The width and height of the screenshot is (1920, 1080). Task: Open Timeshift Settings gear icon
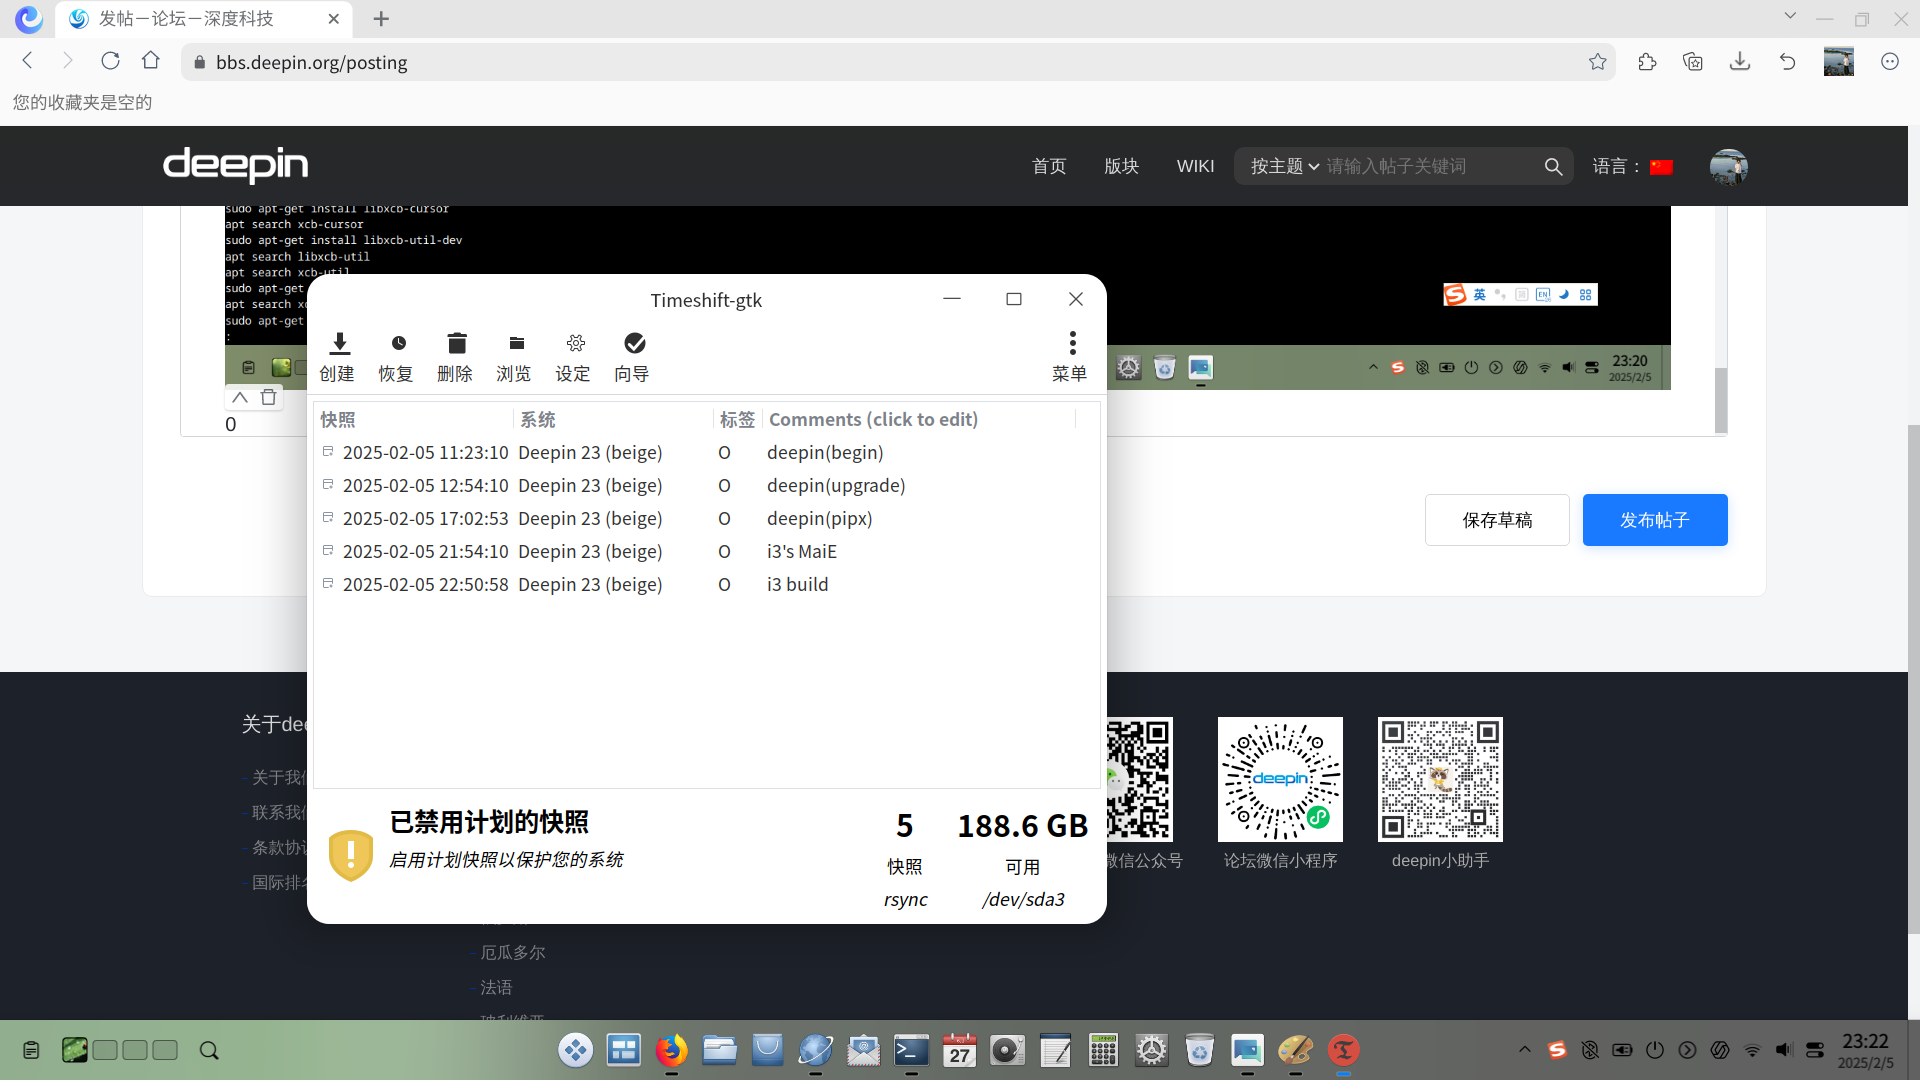click(x=575, y=344)
